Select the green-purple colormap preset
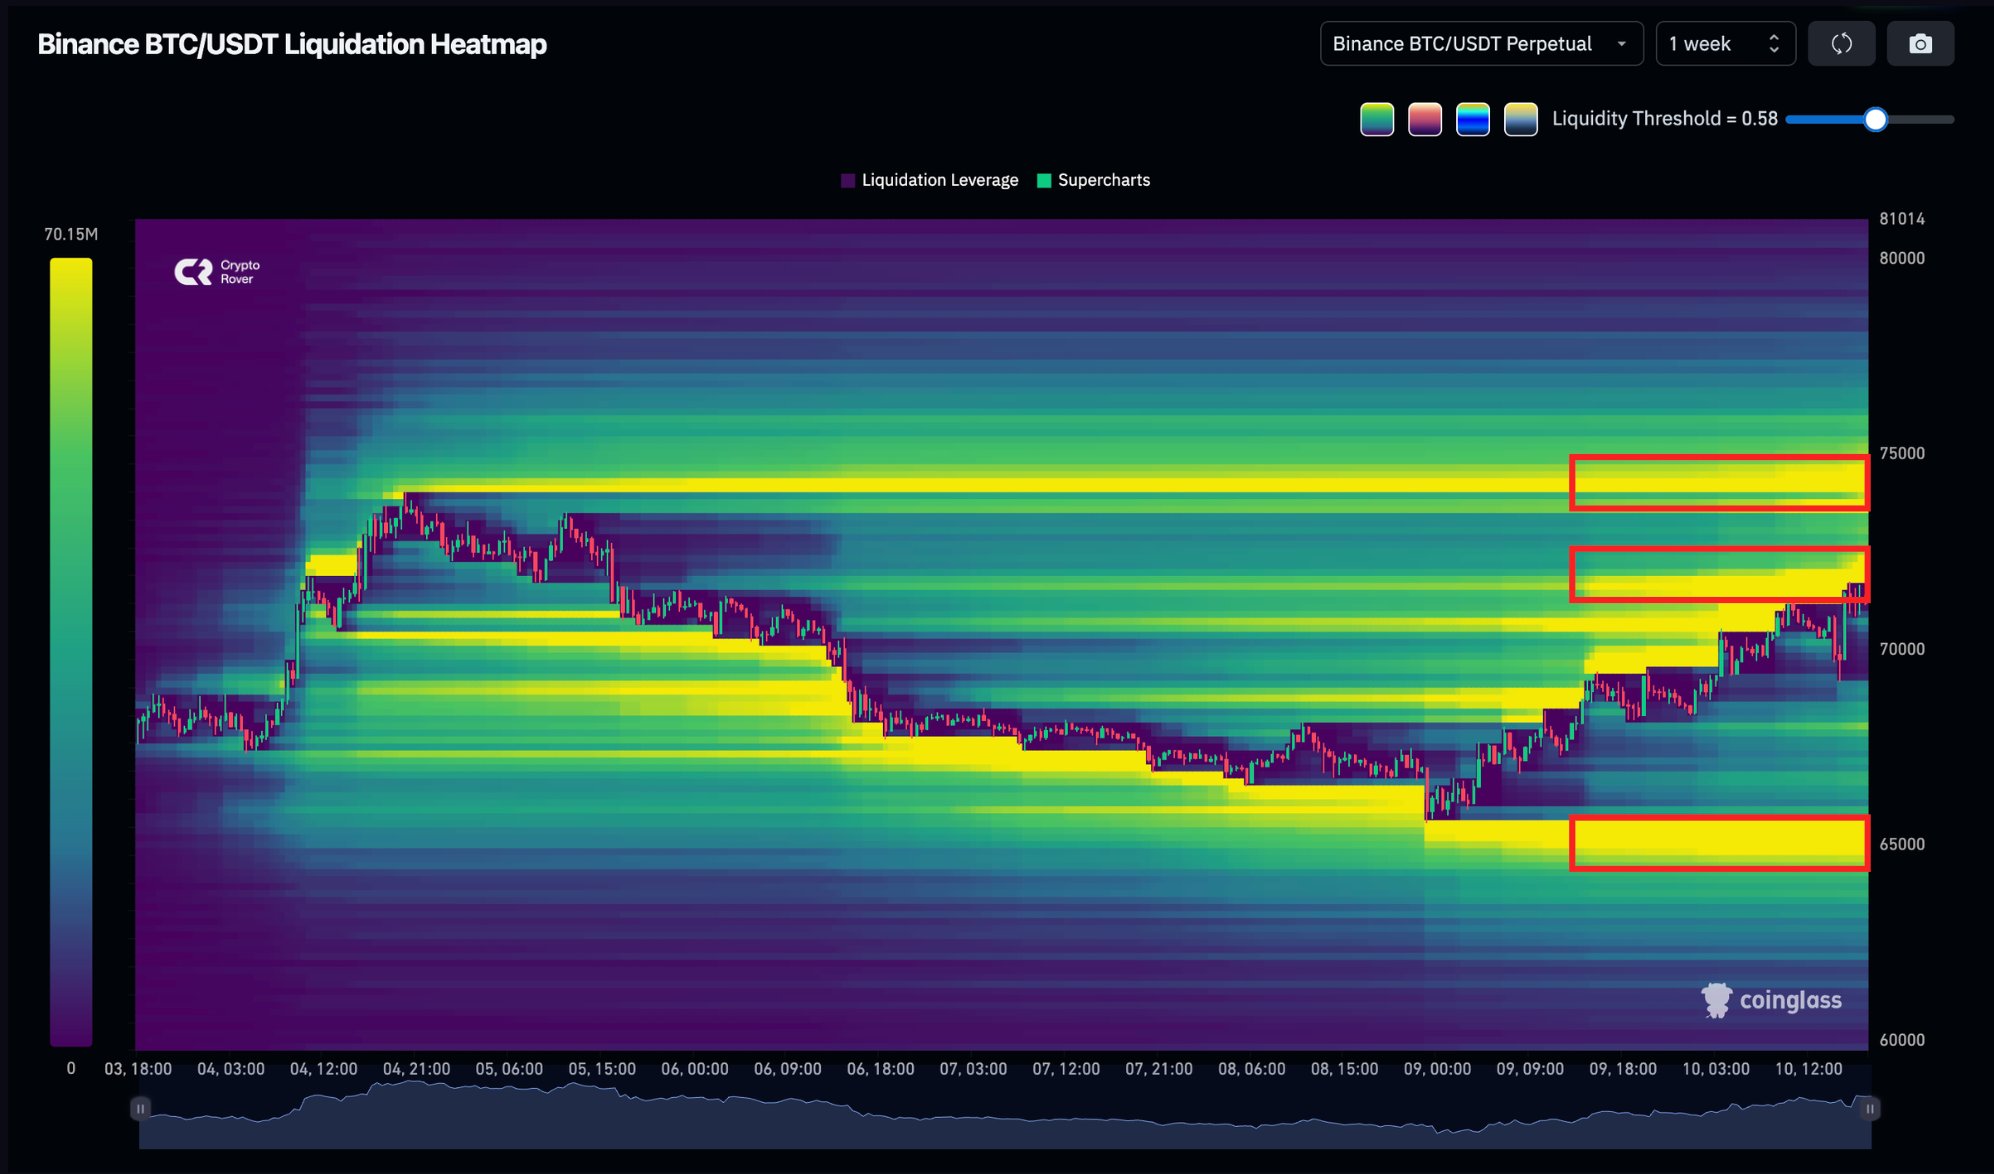Image resolution: width=1994 pixels, height=1174 pixels. [1376, 118]
